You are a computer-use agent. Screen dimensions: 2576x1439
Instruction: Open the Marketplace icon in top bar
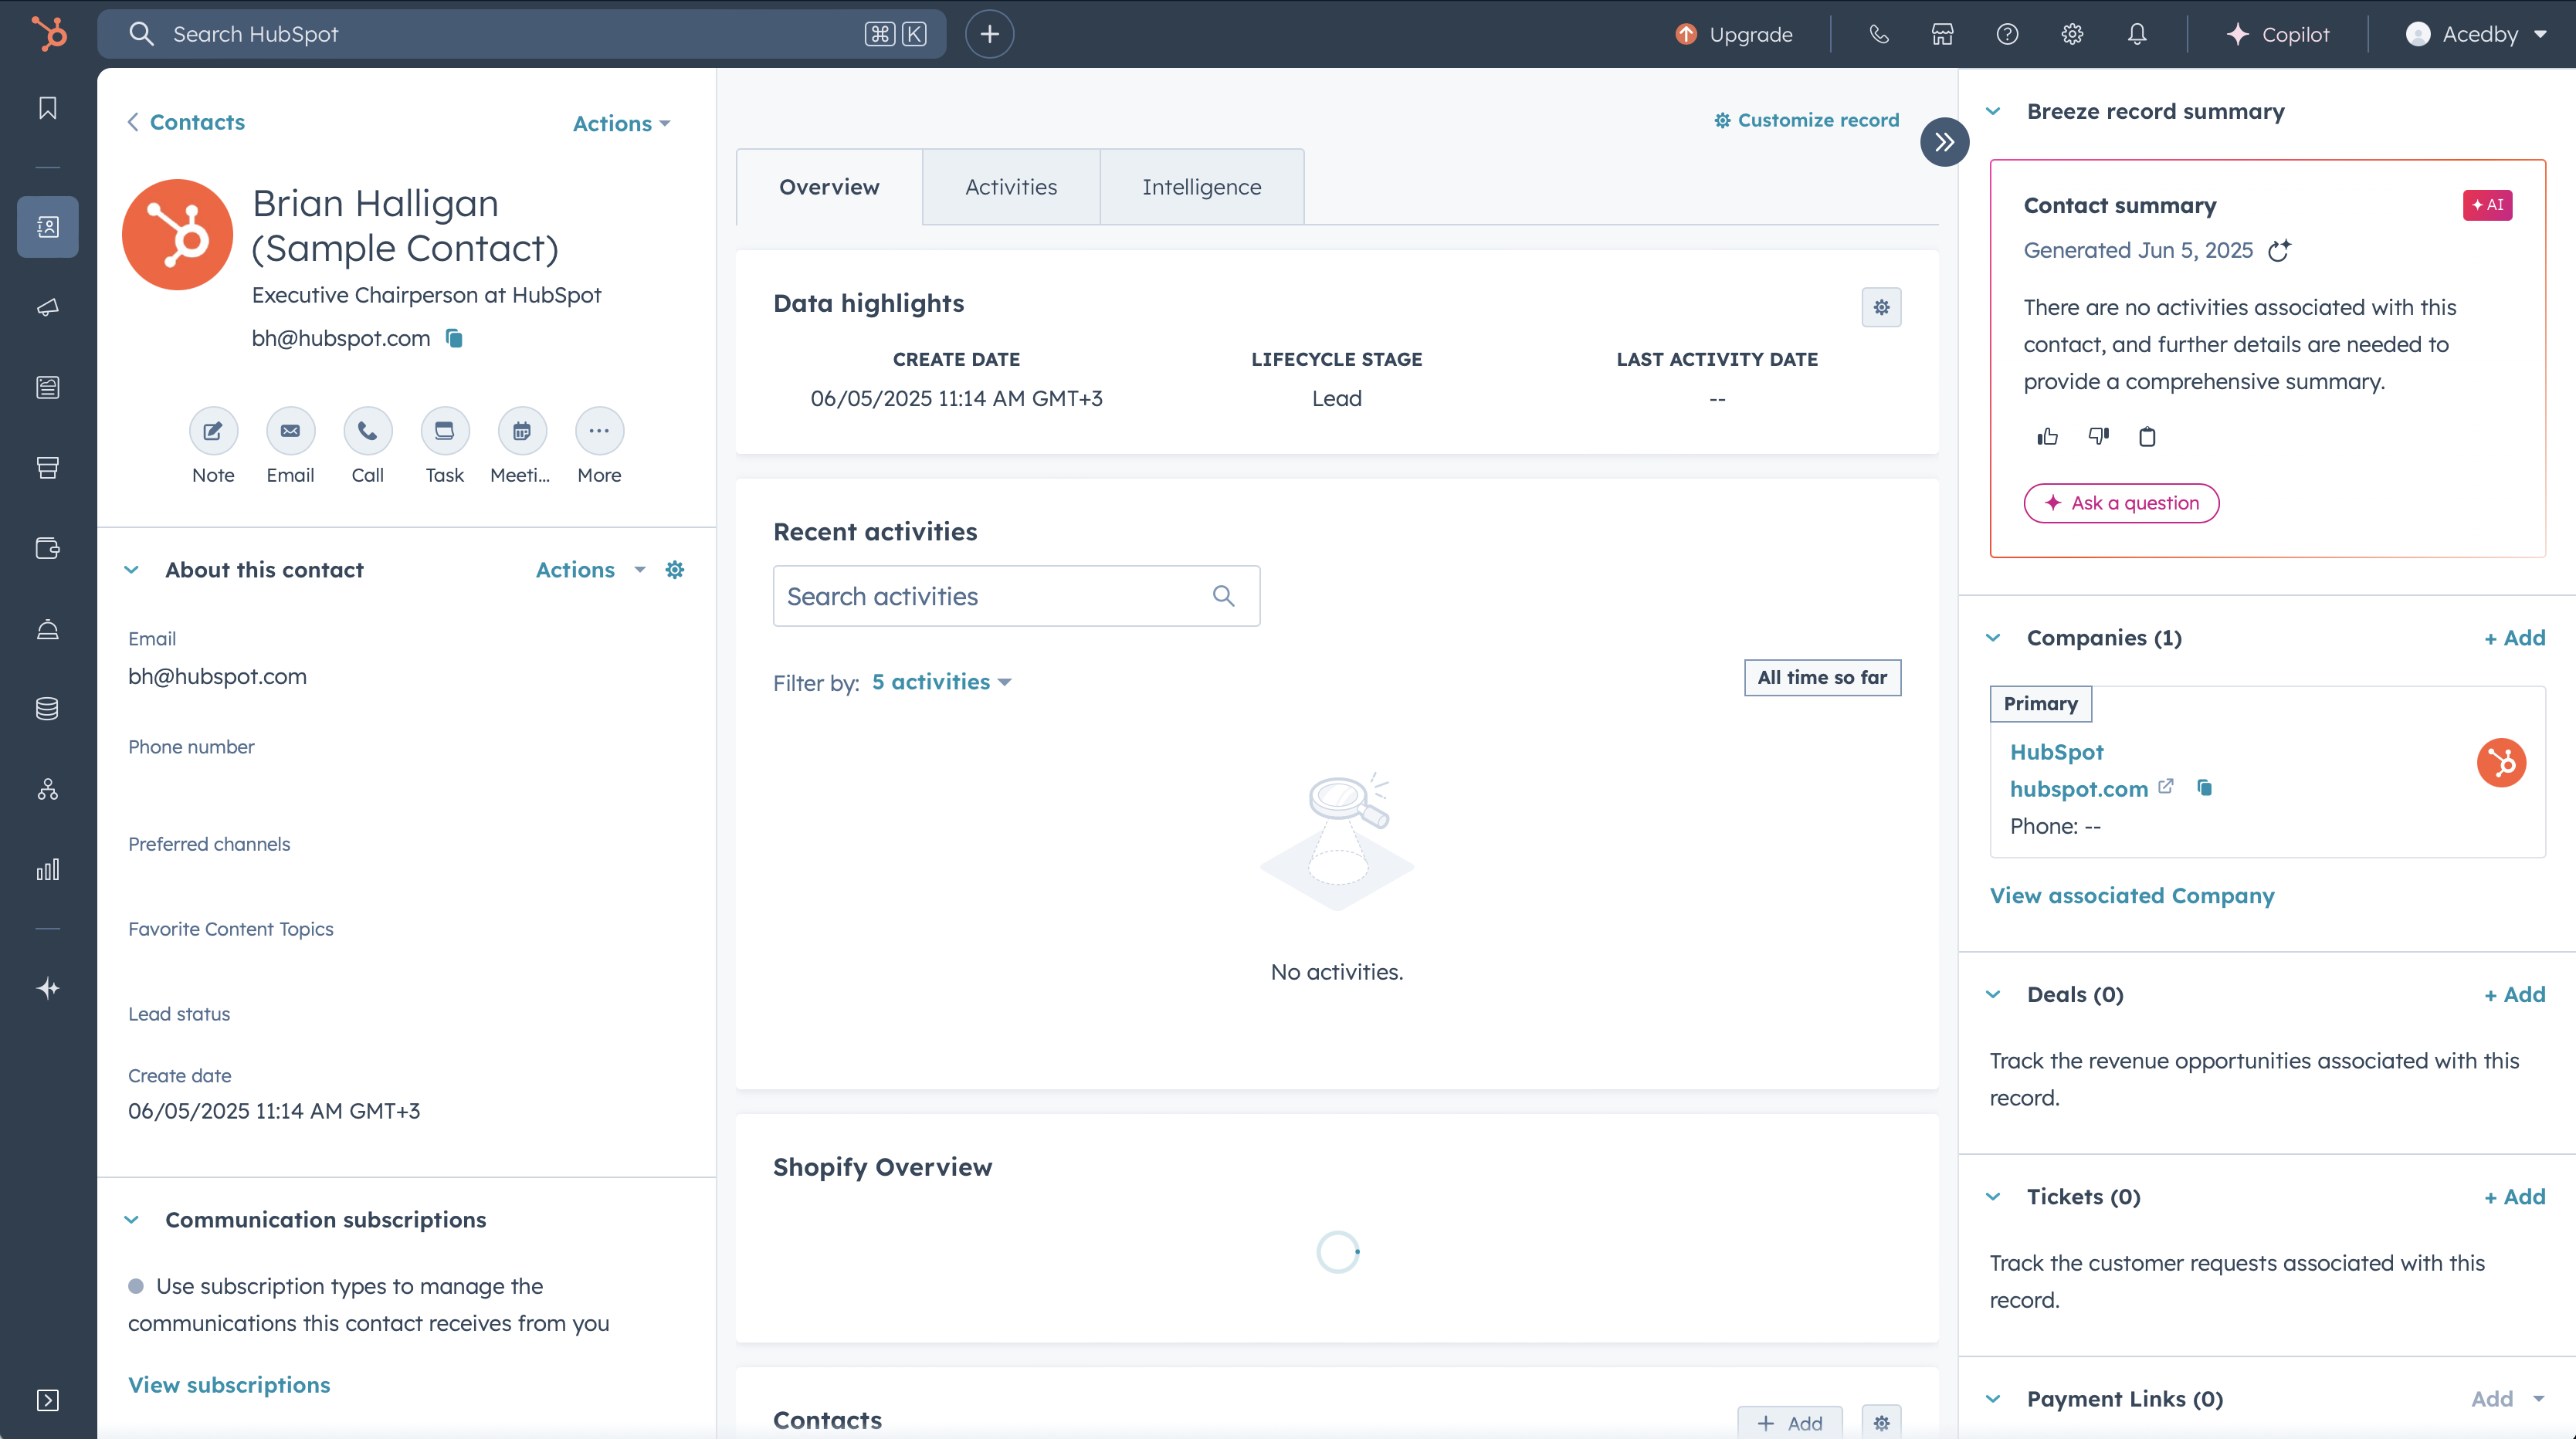click(1942, 34)
